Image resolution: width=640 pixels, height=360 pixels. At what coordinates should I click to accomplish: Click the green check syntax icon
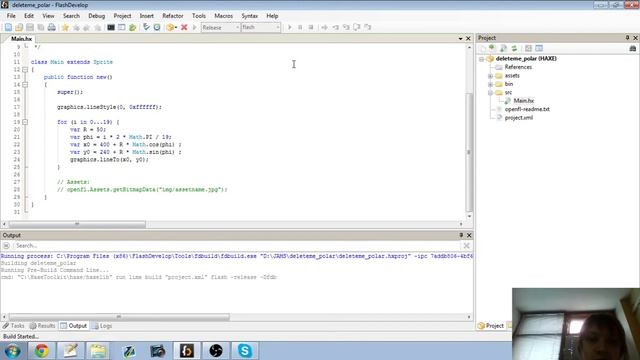click(x=146, y=27)
